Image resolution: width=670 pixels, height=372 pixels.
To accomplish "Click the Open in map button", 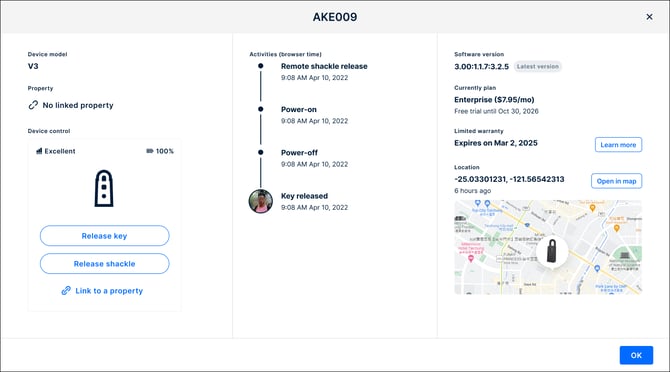I will (617, 181).
